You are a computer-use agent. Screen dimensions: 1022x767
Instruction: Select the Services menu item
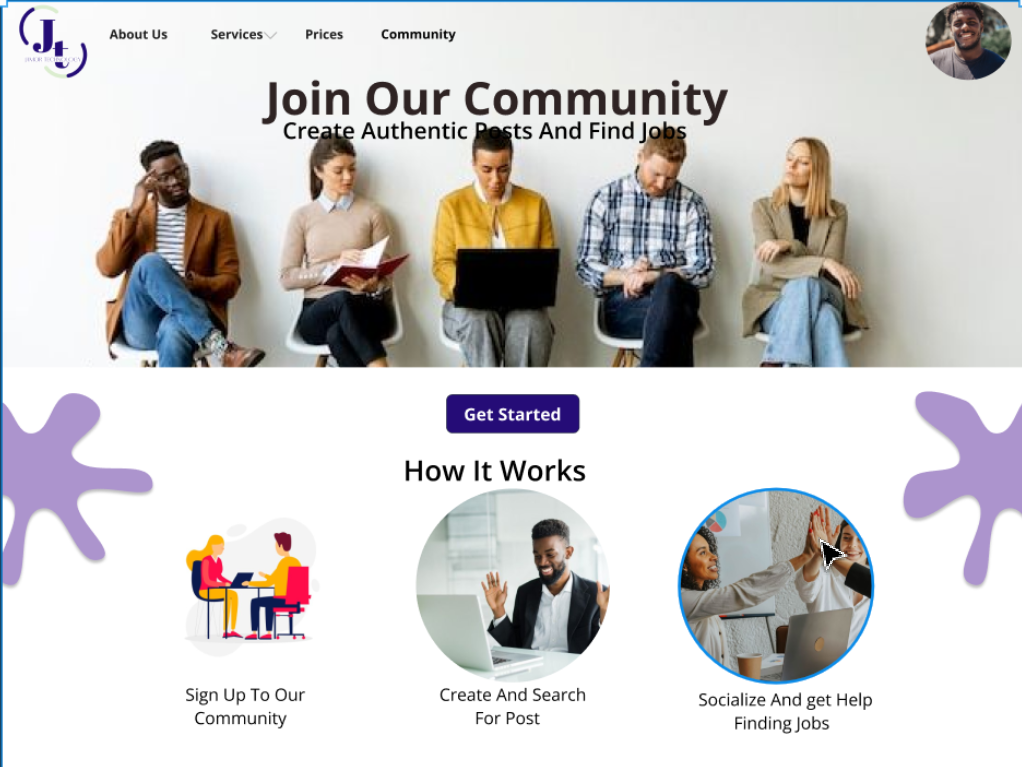tap(237, 35)
